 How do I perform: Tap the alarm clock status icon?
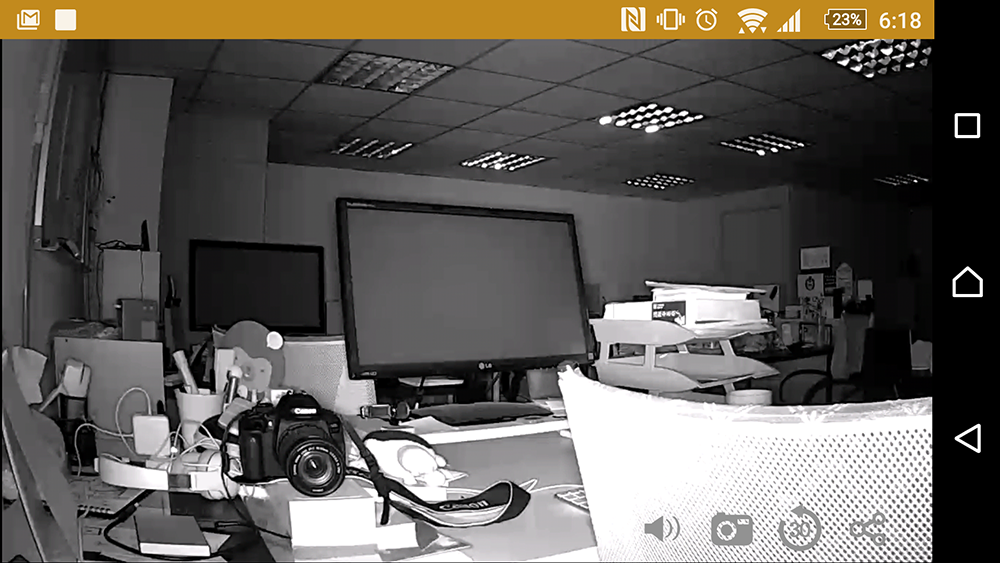click(707, 20)
